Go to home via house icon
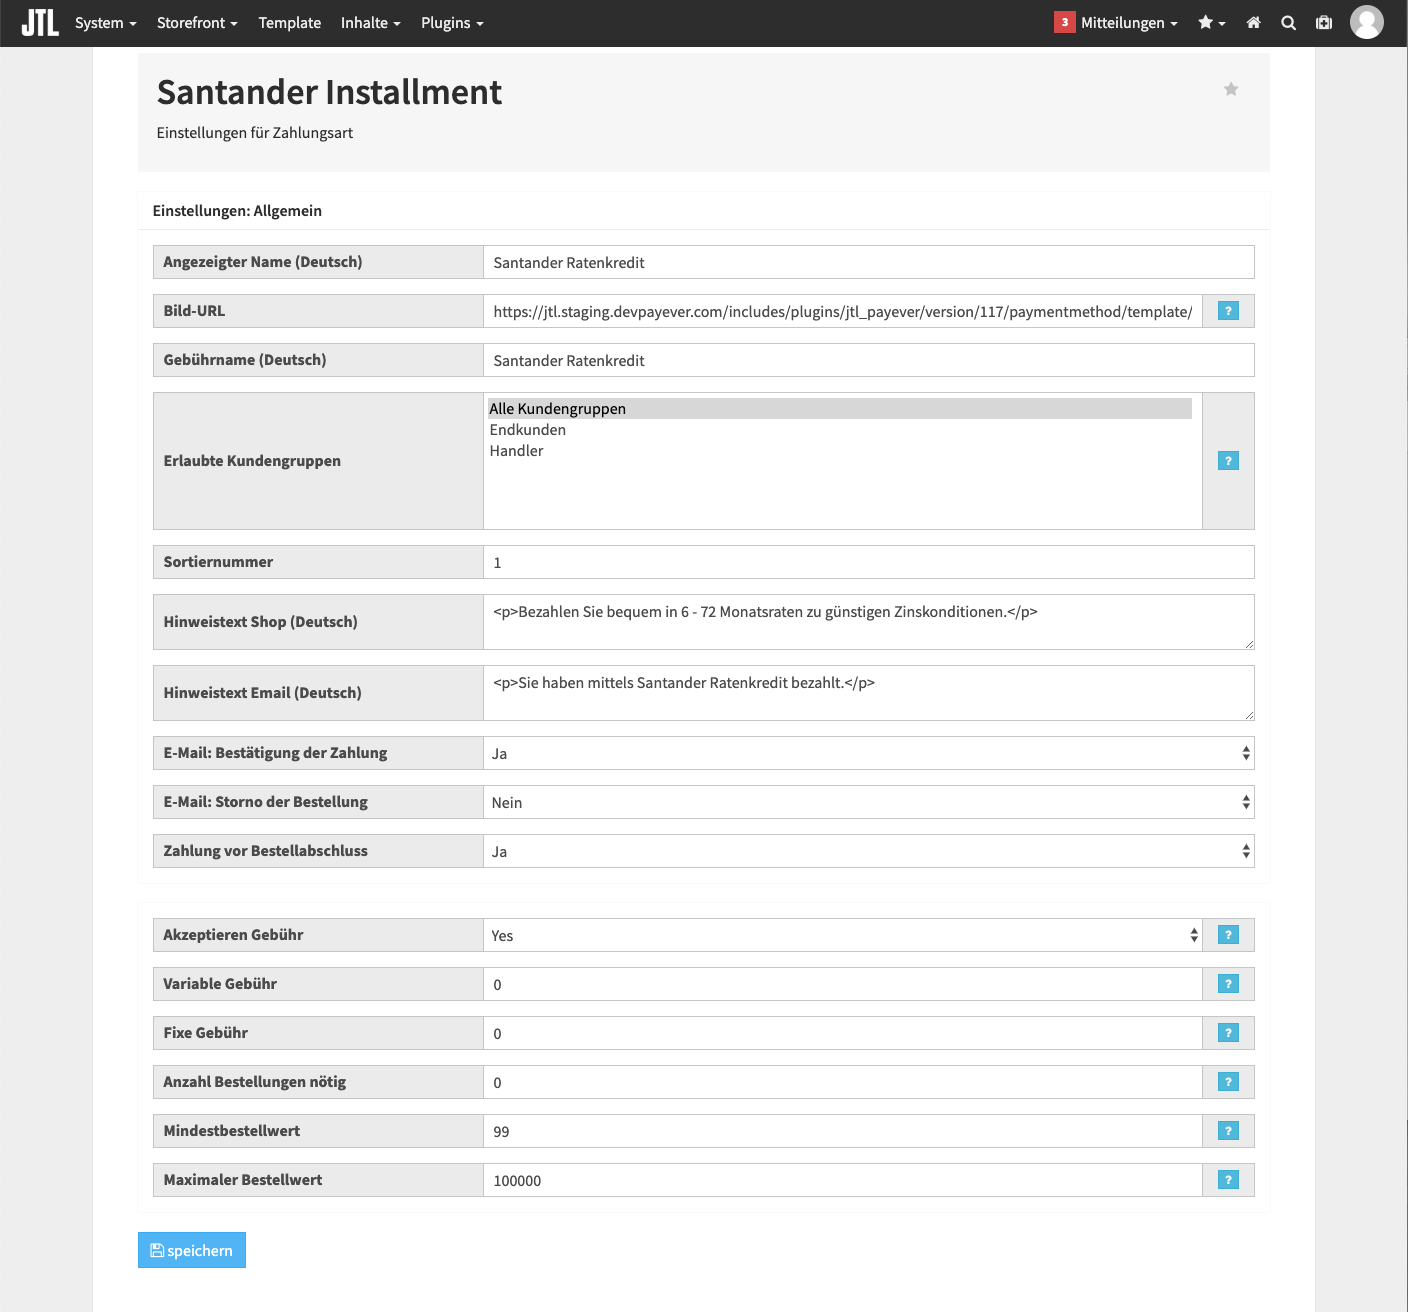The width and height of the screenshot is (1408, 1312). tap(1253, 23)
